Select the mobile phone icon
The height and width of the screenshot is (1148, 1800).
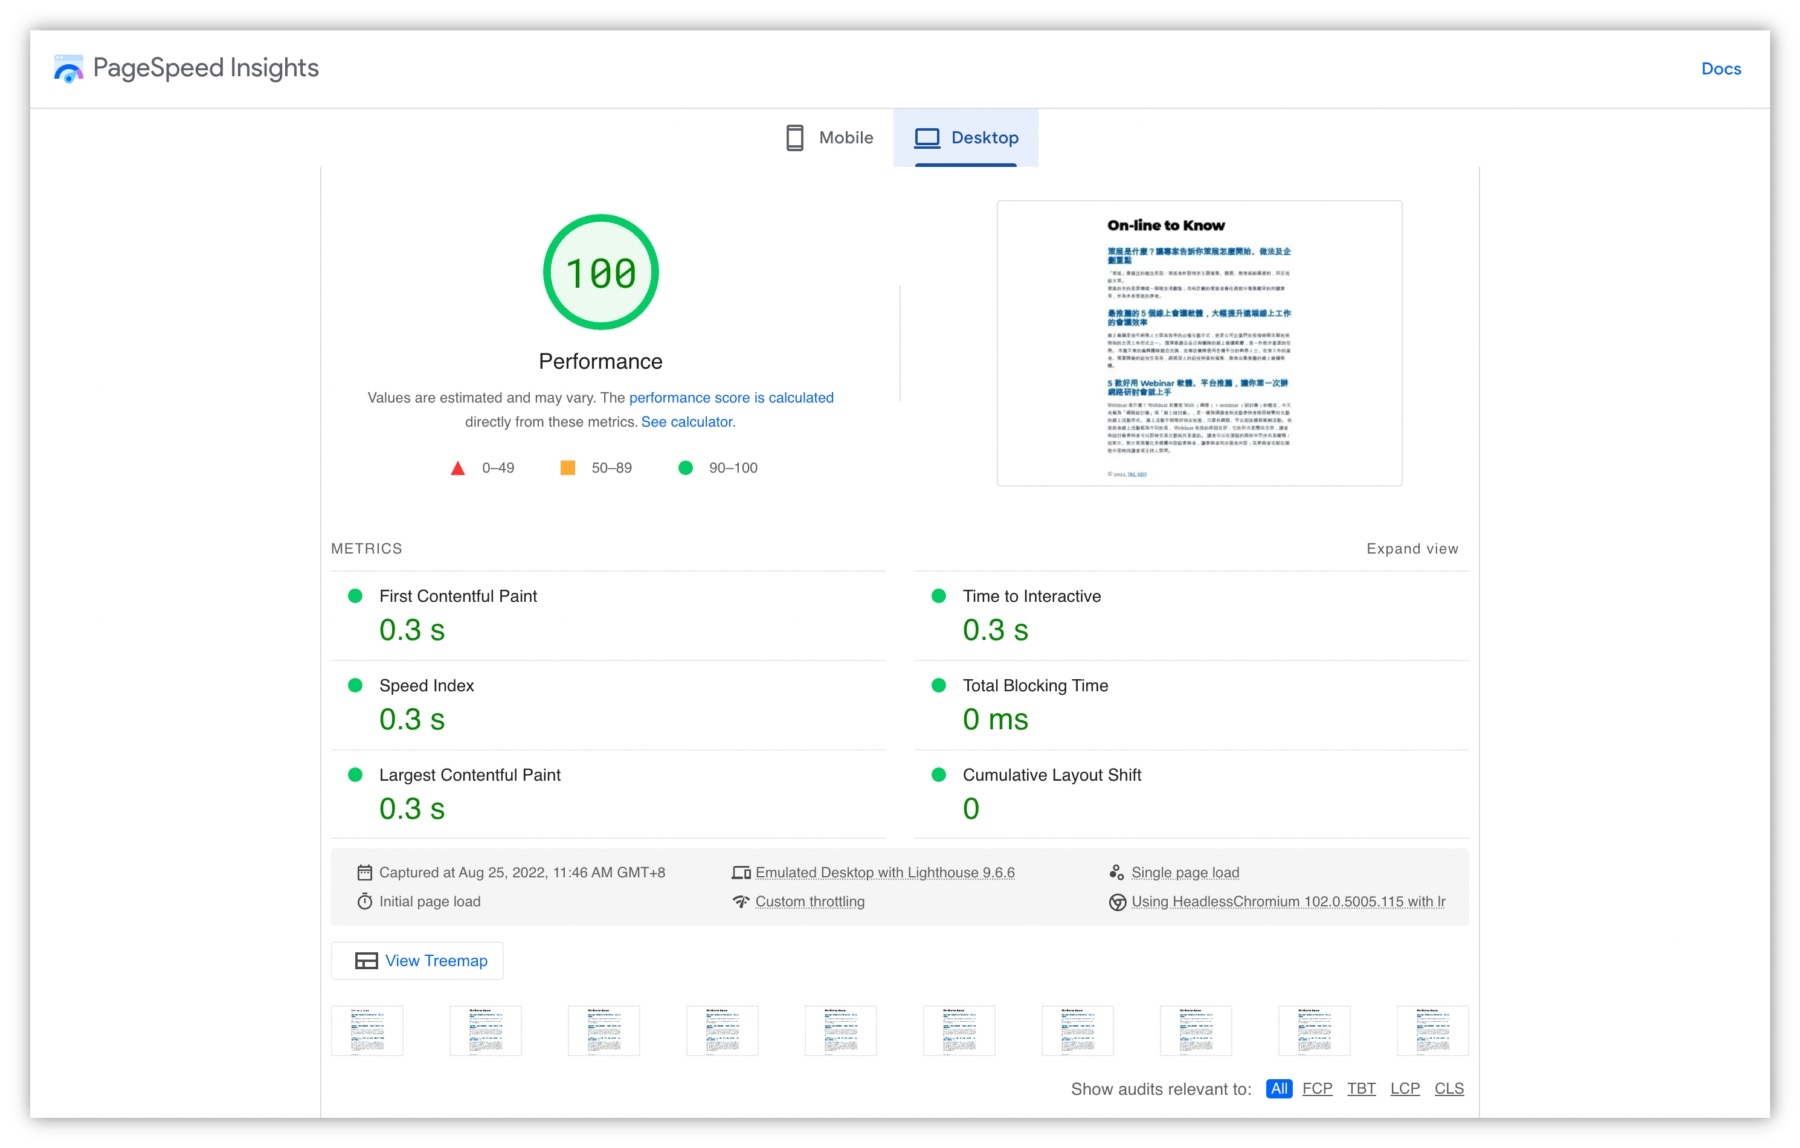[795, 137]
